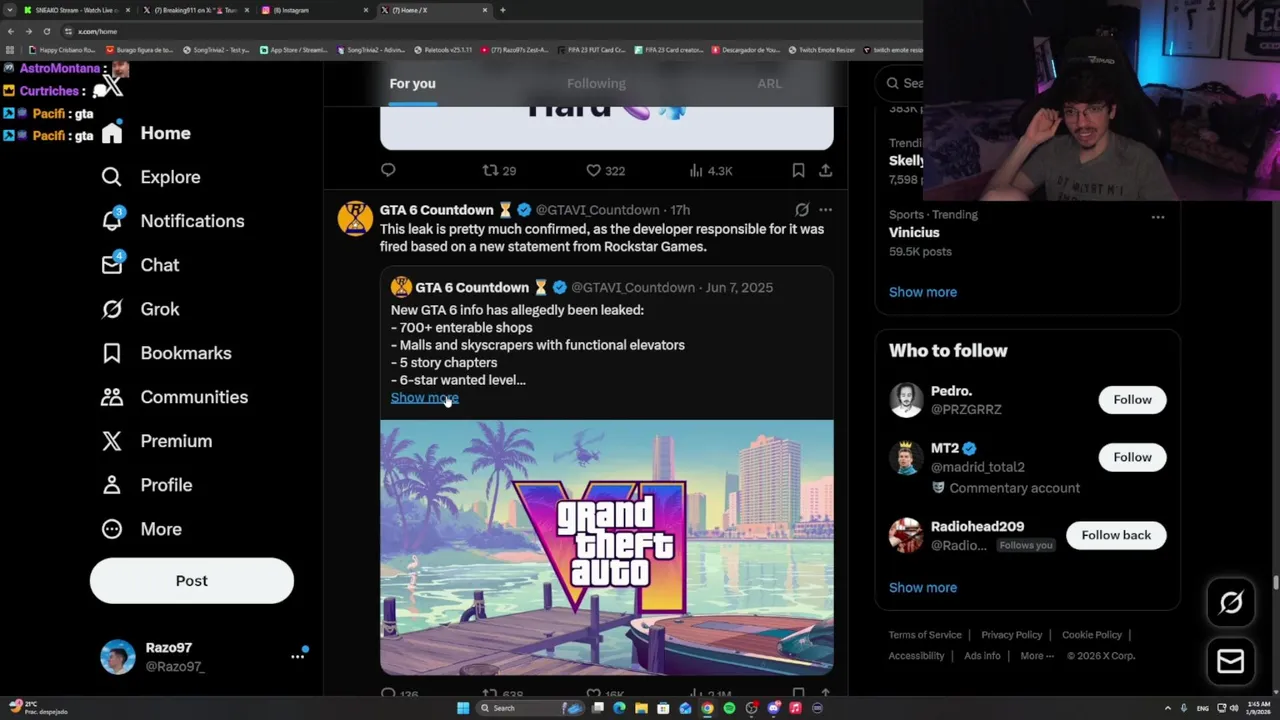
Task: Switch to the ARL tab
Action: 769,83
